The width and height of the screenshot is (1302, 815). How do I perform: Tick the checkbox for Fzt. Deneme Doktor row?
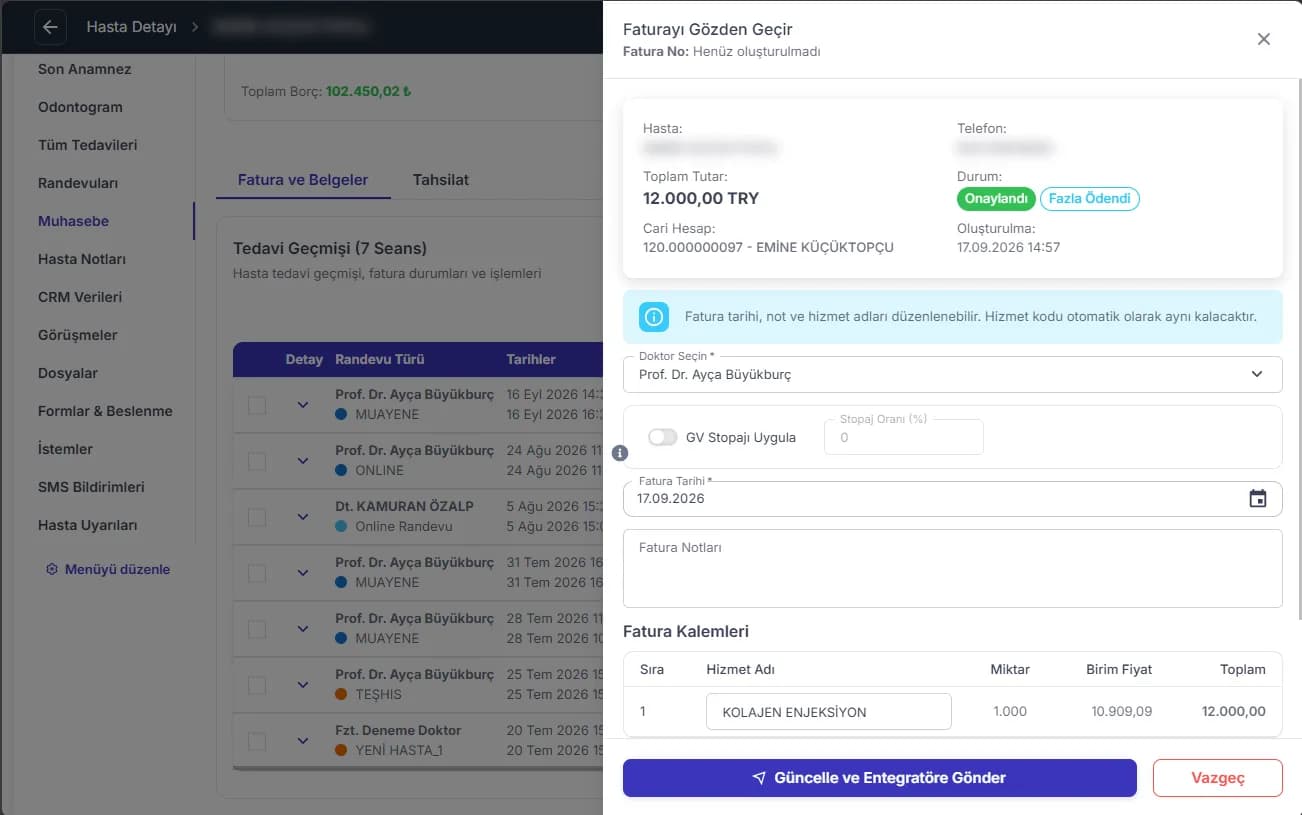[257, 741]
